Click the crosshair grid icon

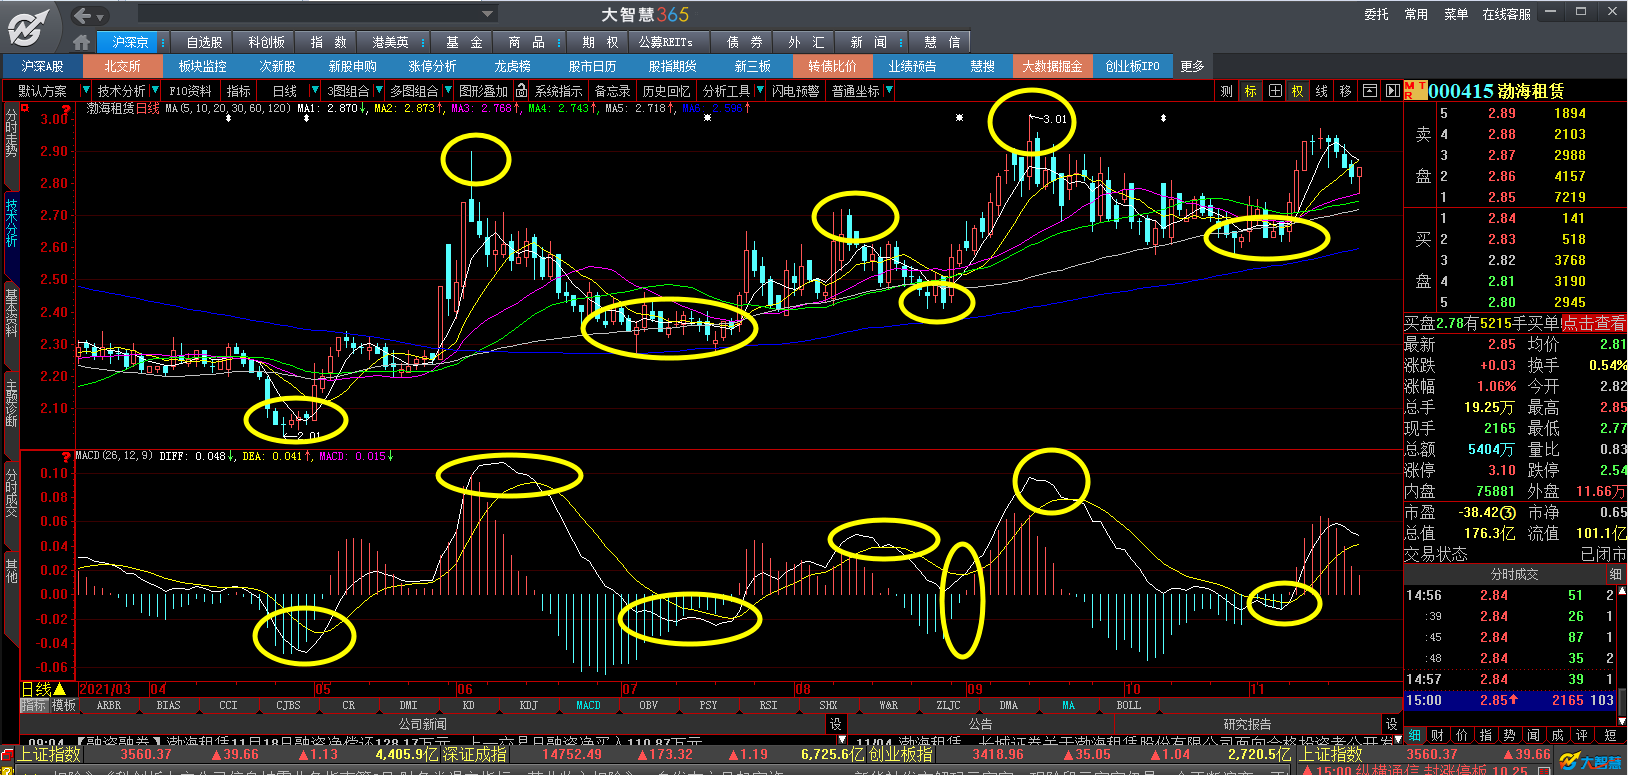click(x=1275, y=91)
